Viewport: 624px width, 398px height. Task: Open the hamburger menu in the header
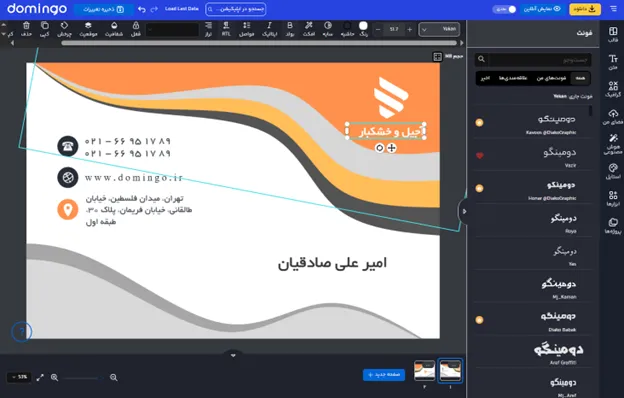click(613, 9)
